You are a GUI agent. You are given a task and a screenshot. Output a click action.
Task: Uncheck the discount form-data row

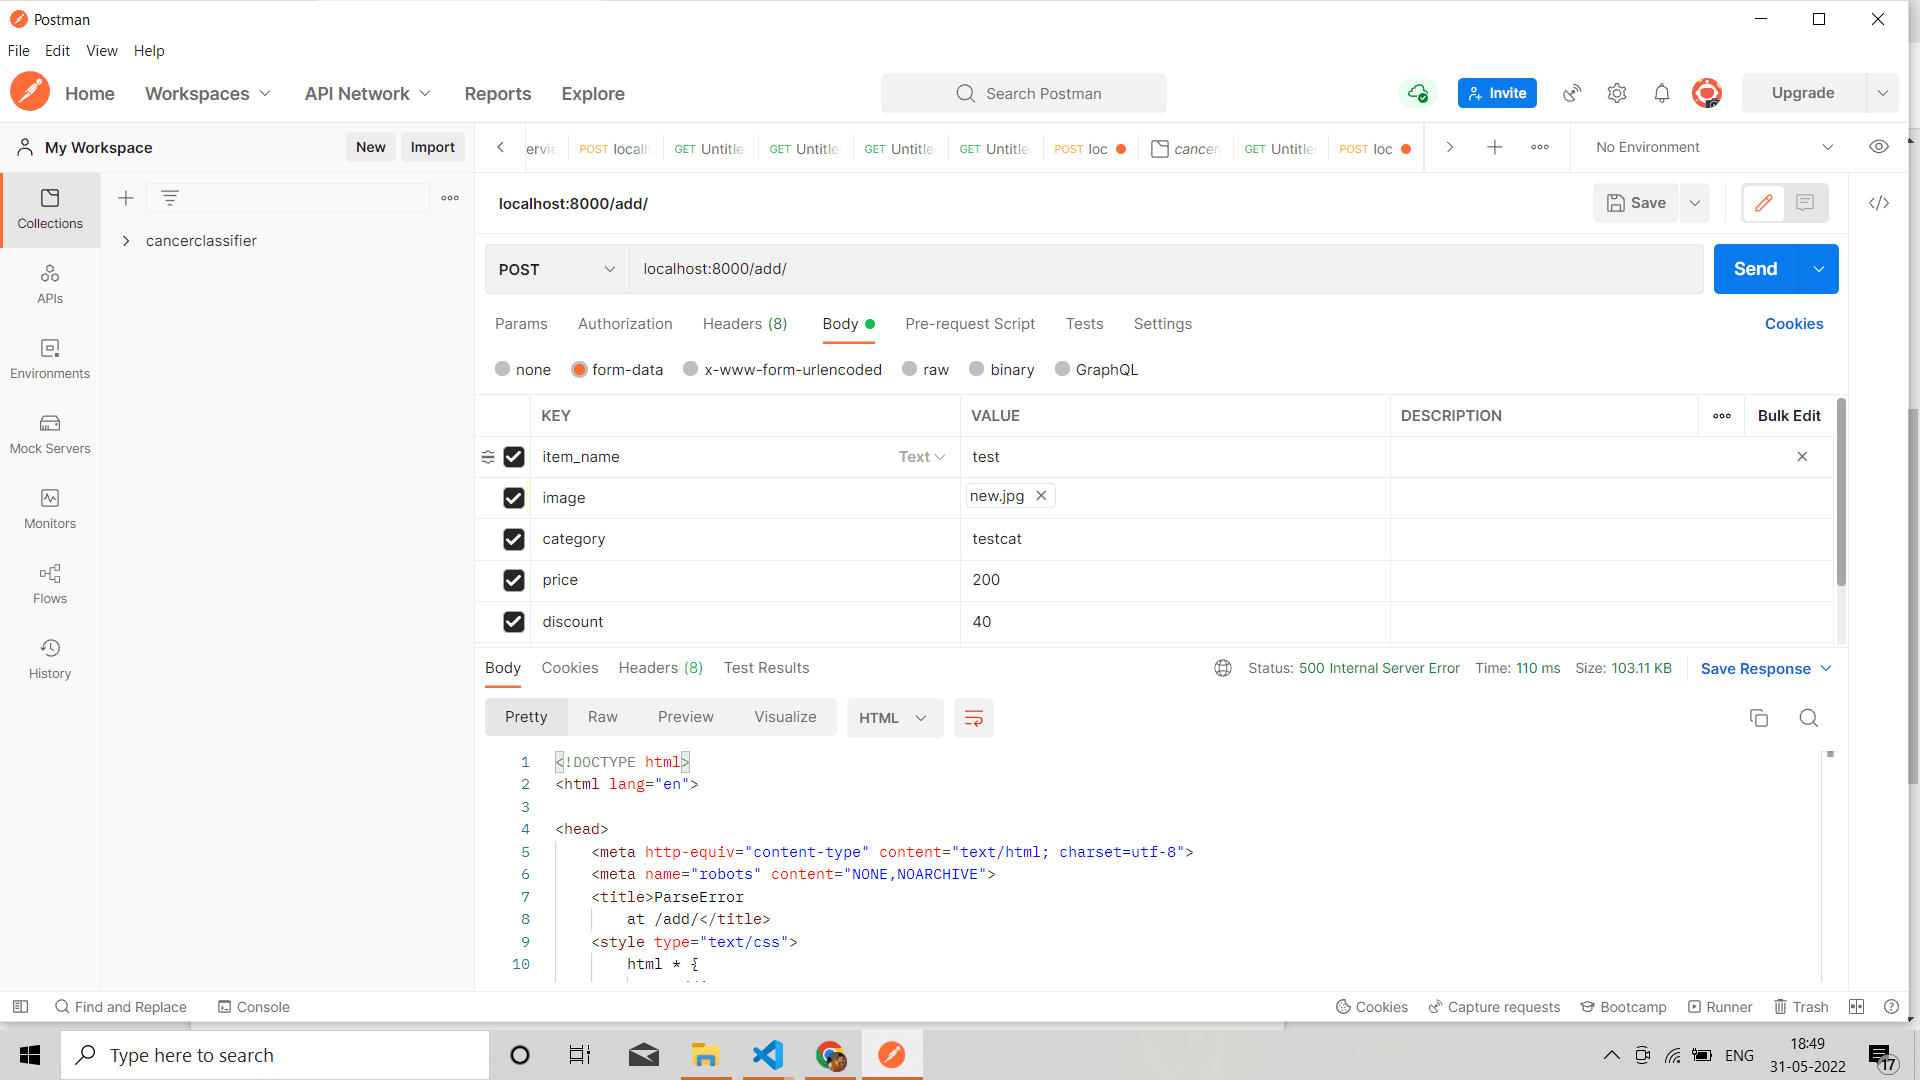tap(513, 621)
